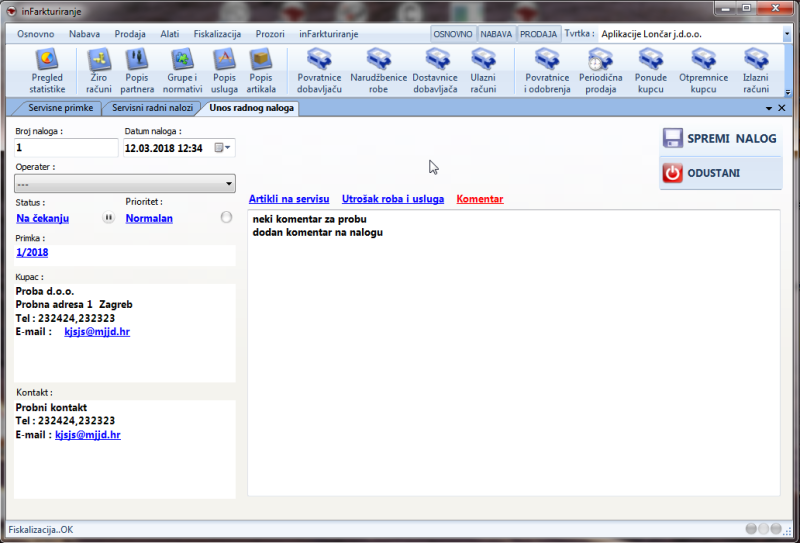Viewport: 800px width, 543px height.
Task: Open Primka 1/2018 link
Action: coord(32,252)
